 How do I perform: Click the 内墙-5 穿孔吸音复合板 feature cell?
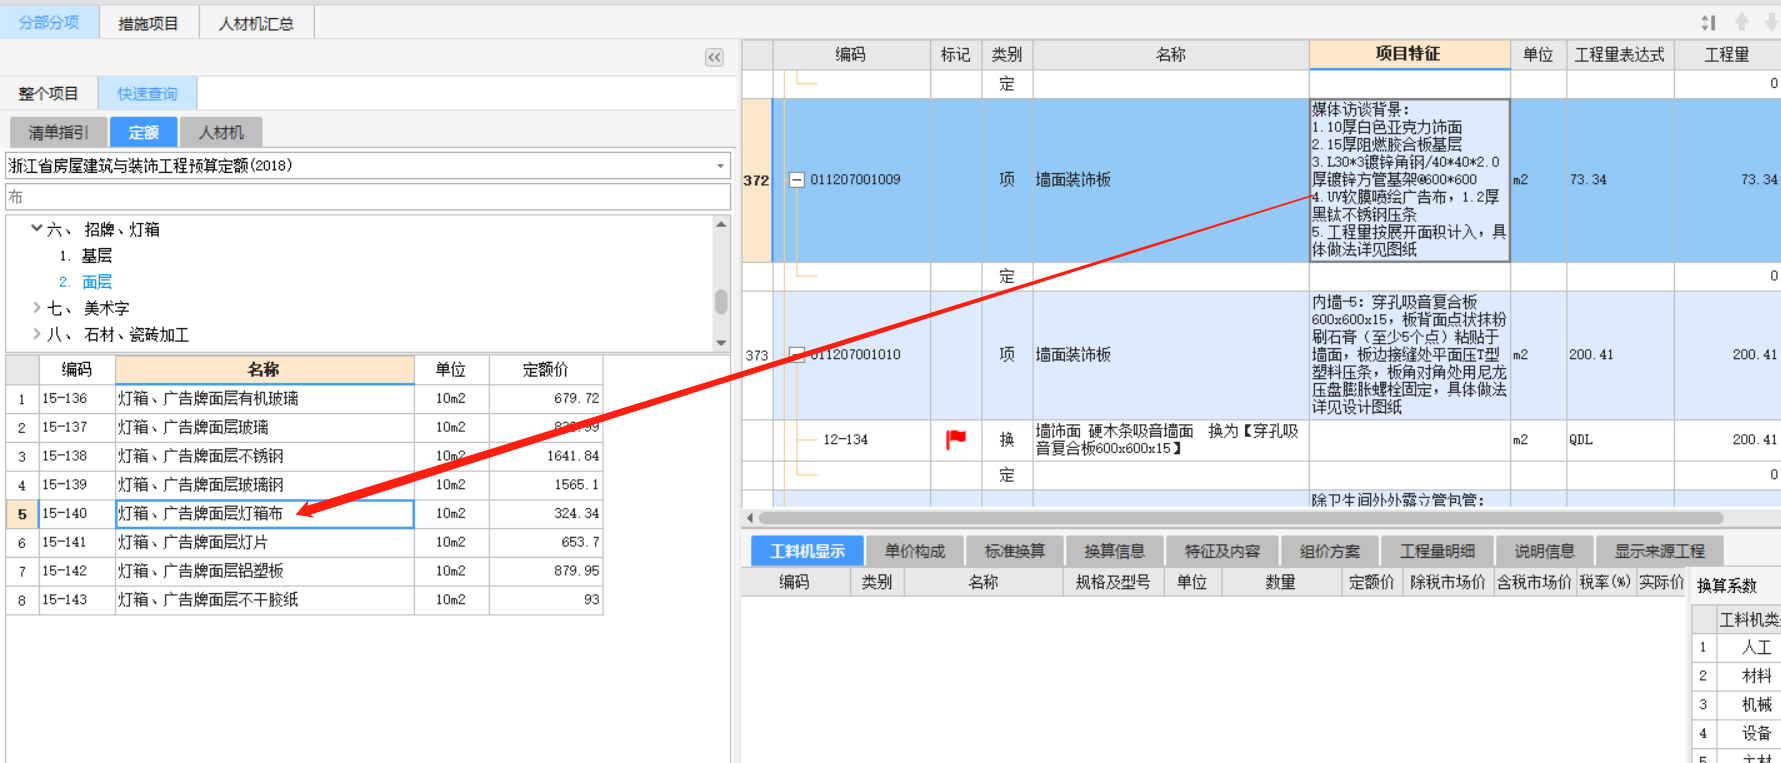coord(1409,355)
